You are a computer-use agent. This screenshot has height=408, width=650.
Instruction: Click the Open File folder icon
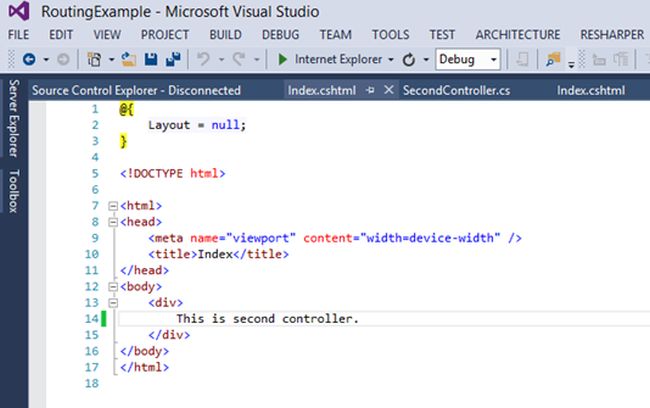point(128,60)
